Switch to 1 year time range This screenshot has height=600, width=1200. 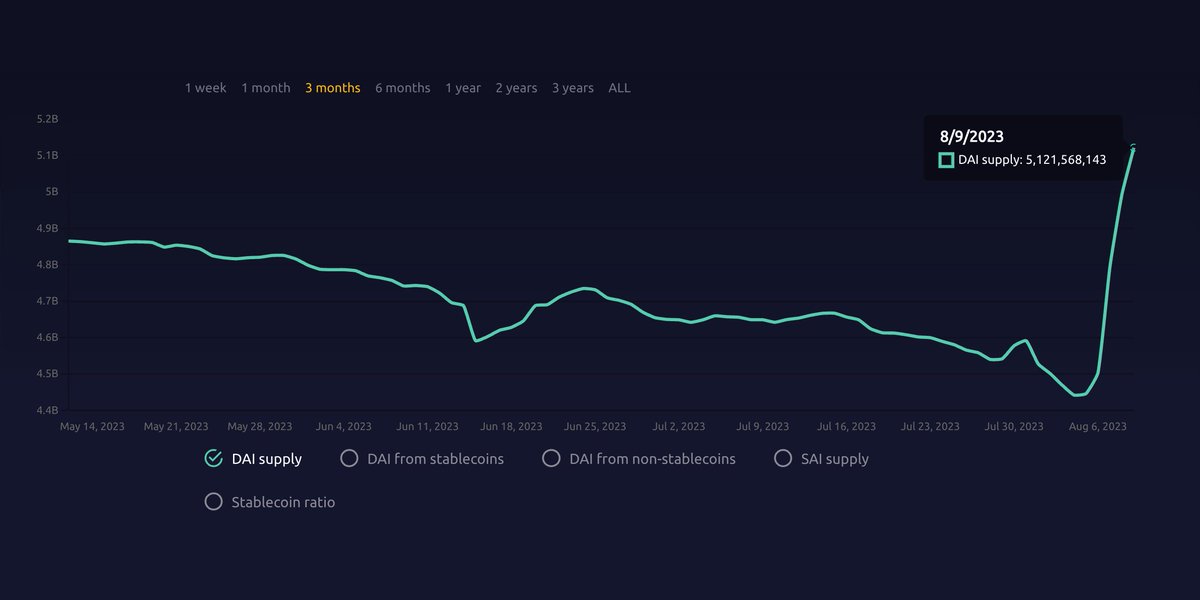point(463,88)
